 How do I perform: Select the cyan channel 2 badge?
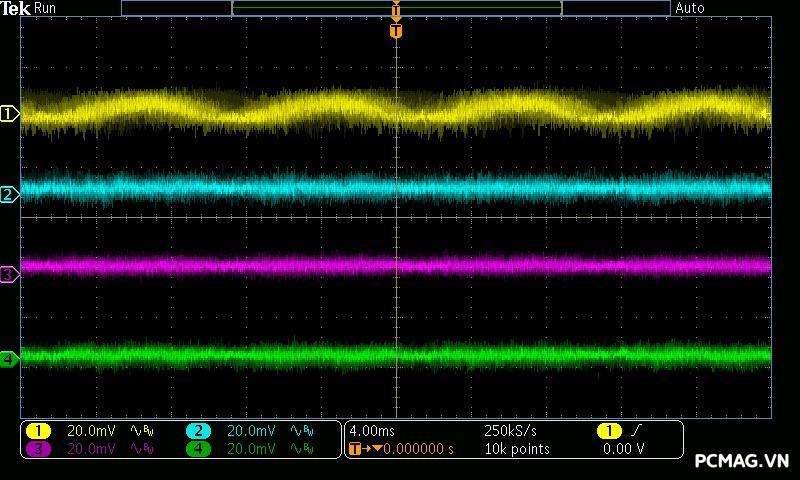[x=198, y=431]
